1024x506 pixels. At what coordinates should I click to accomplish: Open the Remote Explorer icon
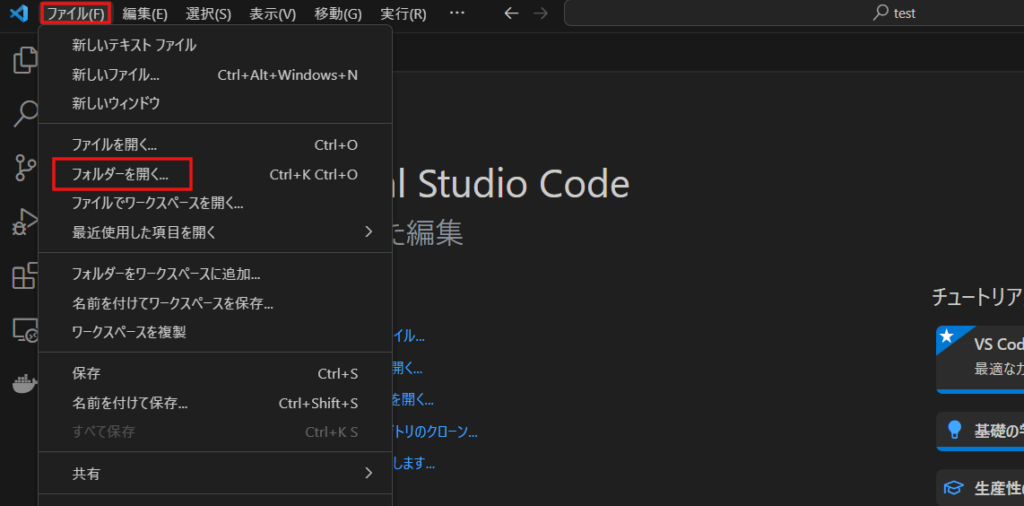[24, 330]
